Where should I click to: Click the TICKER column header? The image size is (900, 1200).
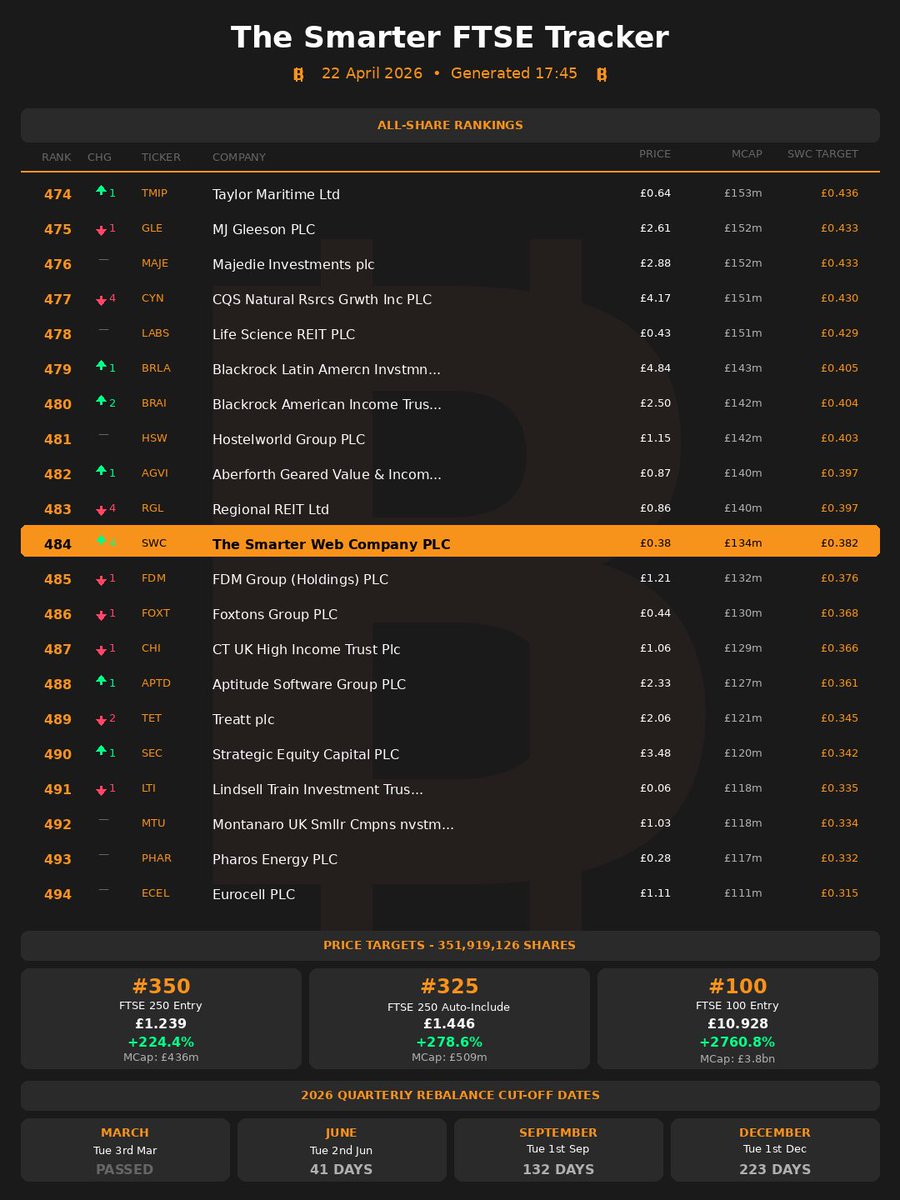click(x=161, y=157)
